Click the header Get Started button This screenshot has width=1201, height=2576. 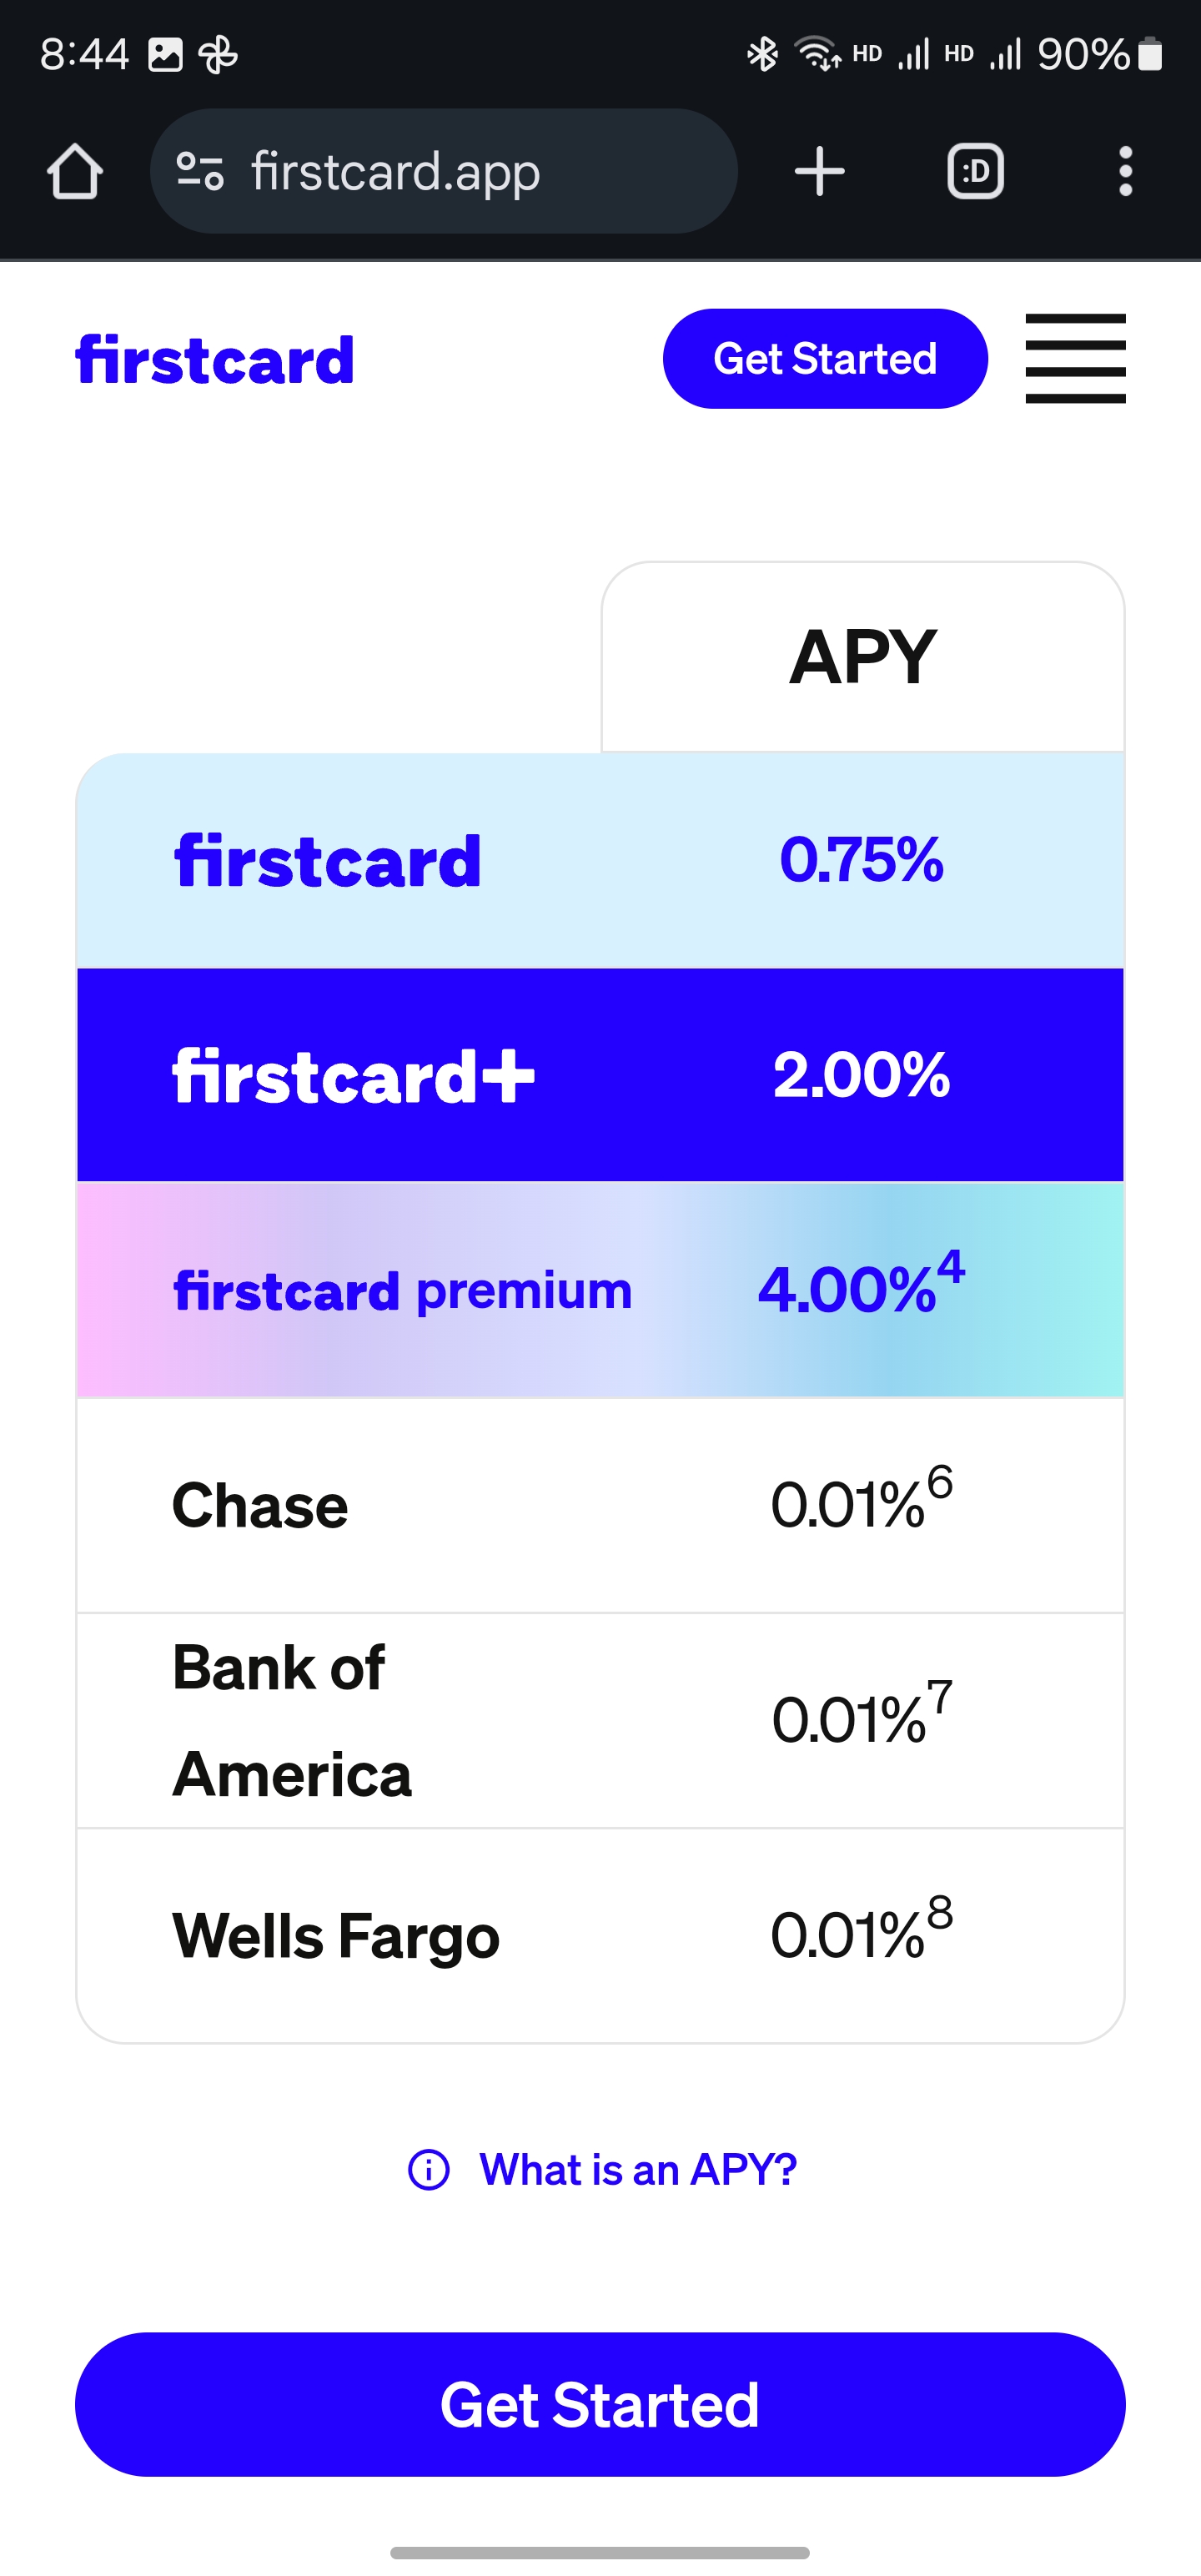coord(825,358)
